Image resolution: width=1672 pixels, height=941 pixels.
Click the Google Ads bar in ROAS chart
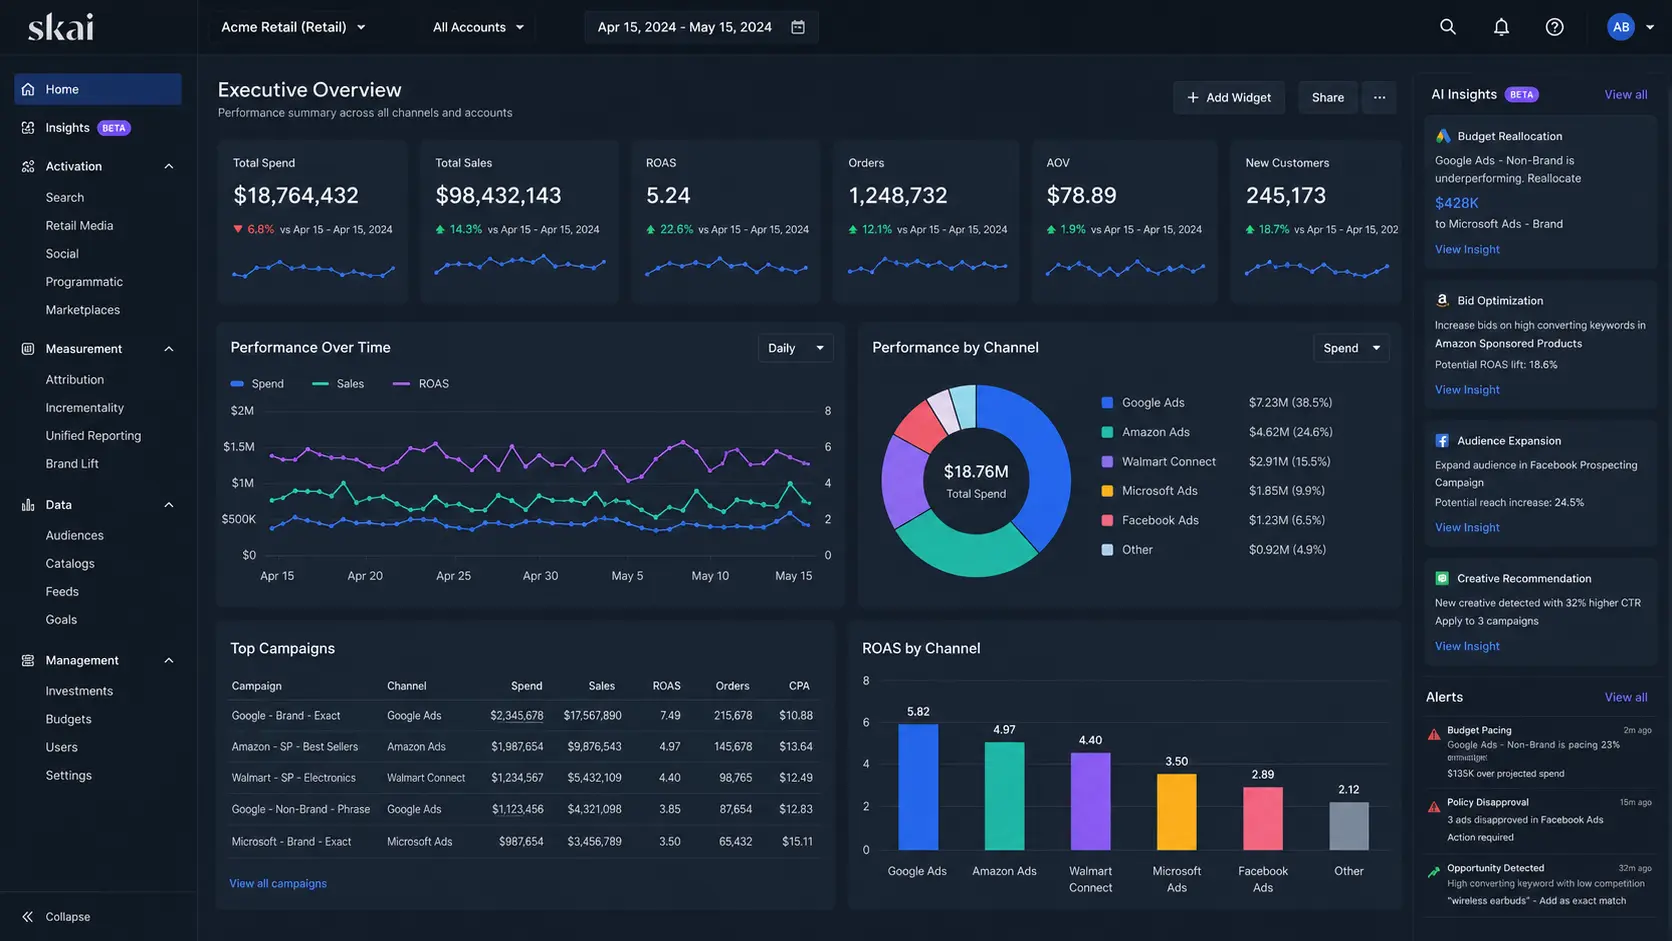click(x=918, y=787)
